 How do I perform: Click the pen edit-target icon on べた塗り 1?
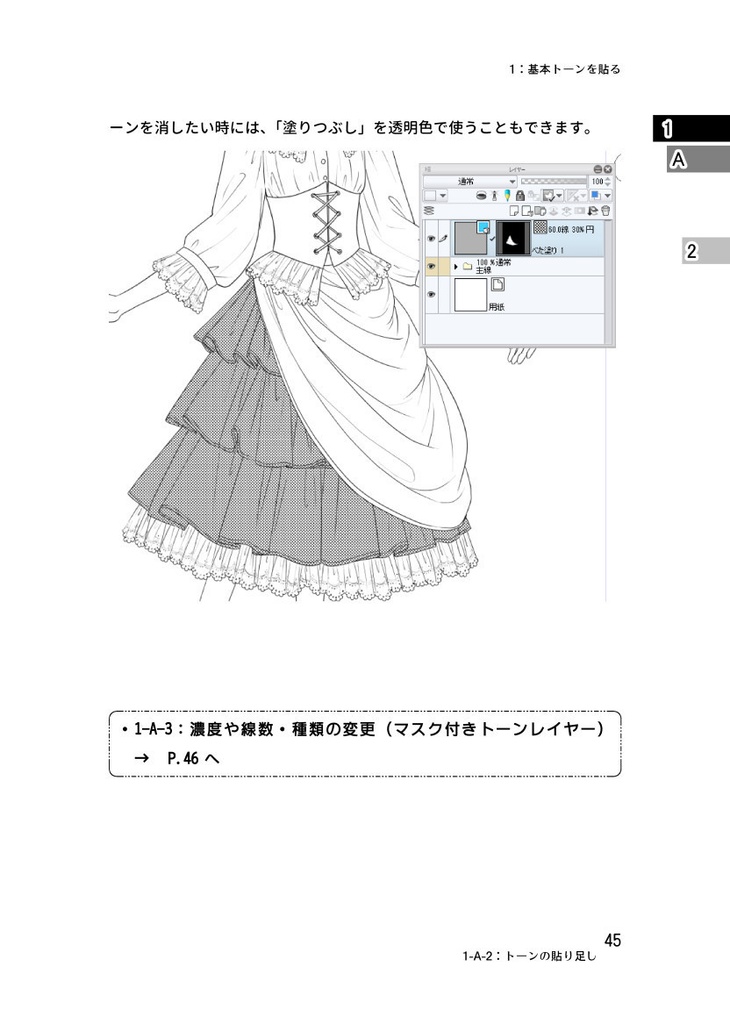(x=443, y=238)
